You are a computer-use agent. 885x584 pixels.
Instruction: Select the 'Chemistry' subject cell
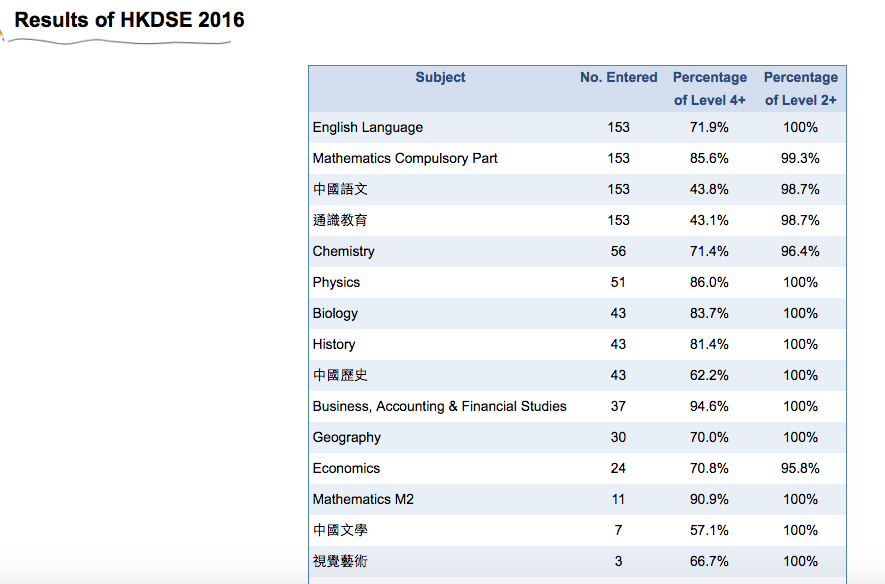343,252
